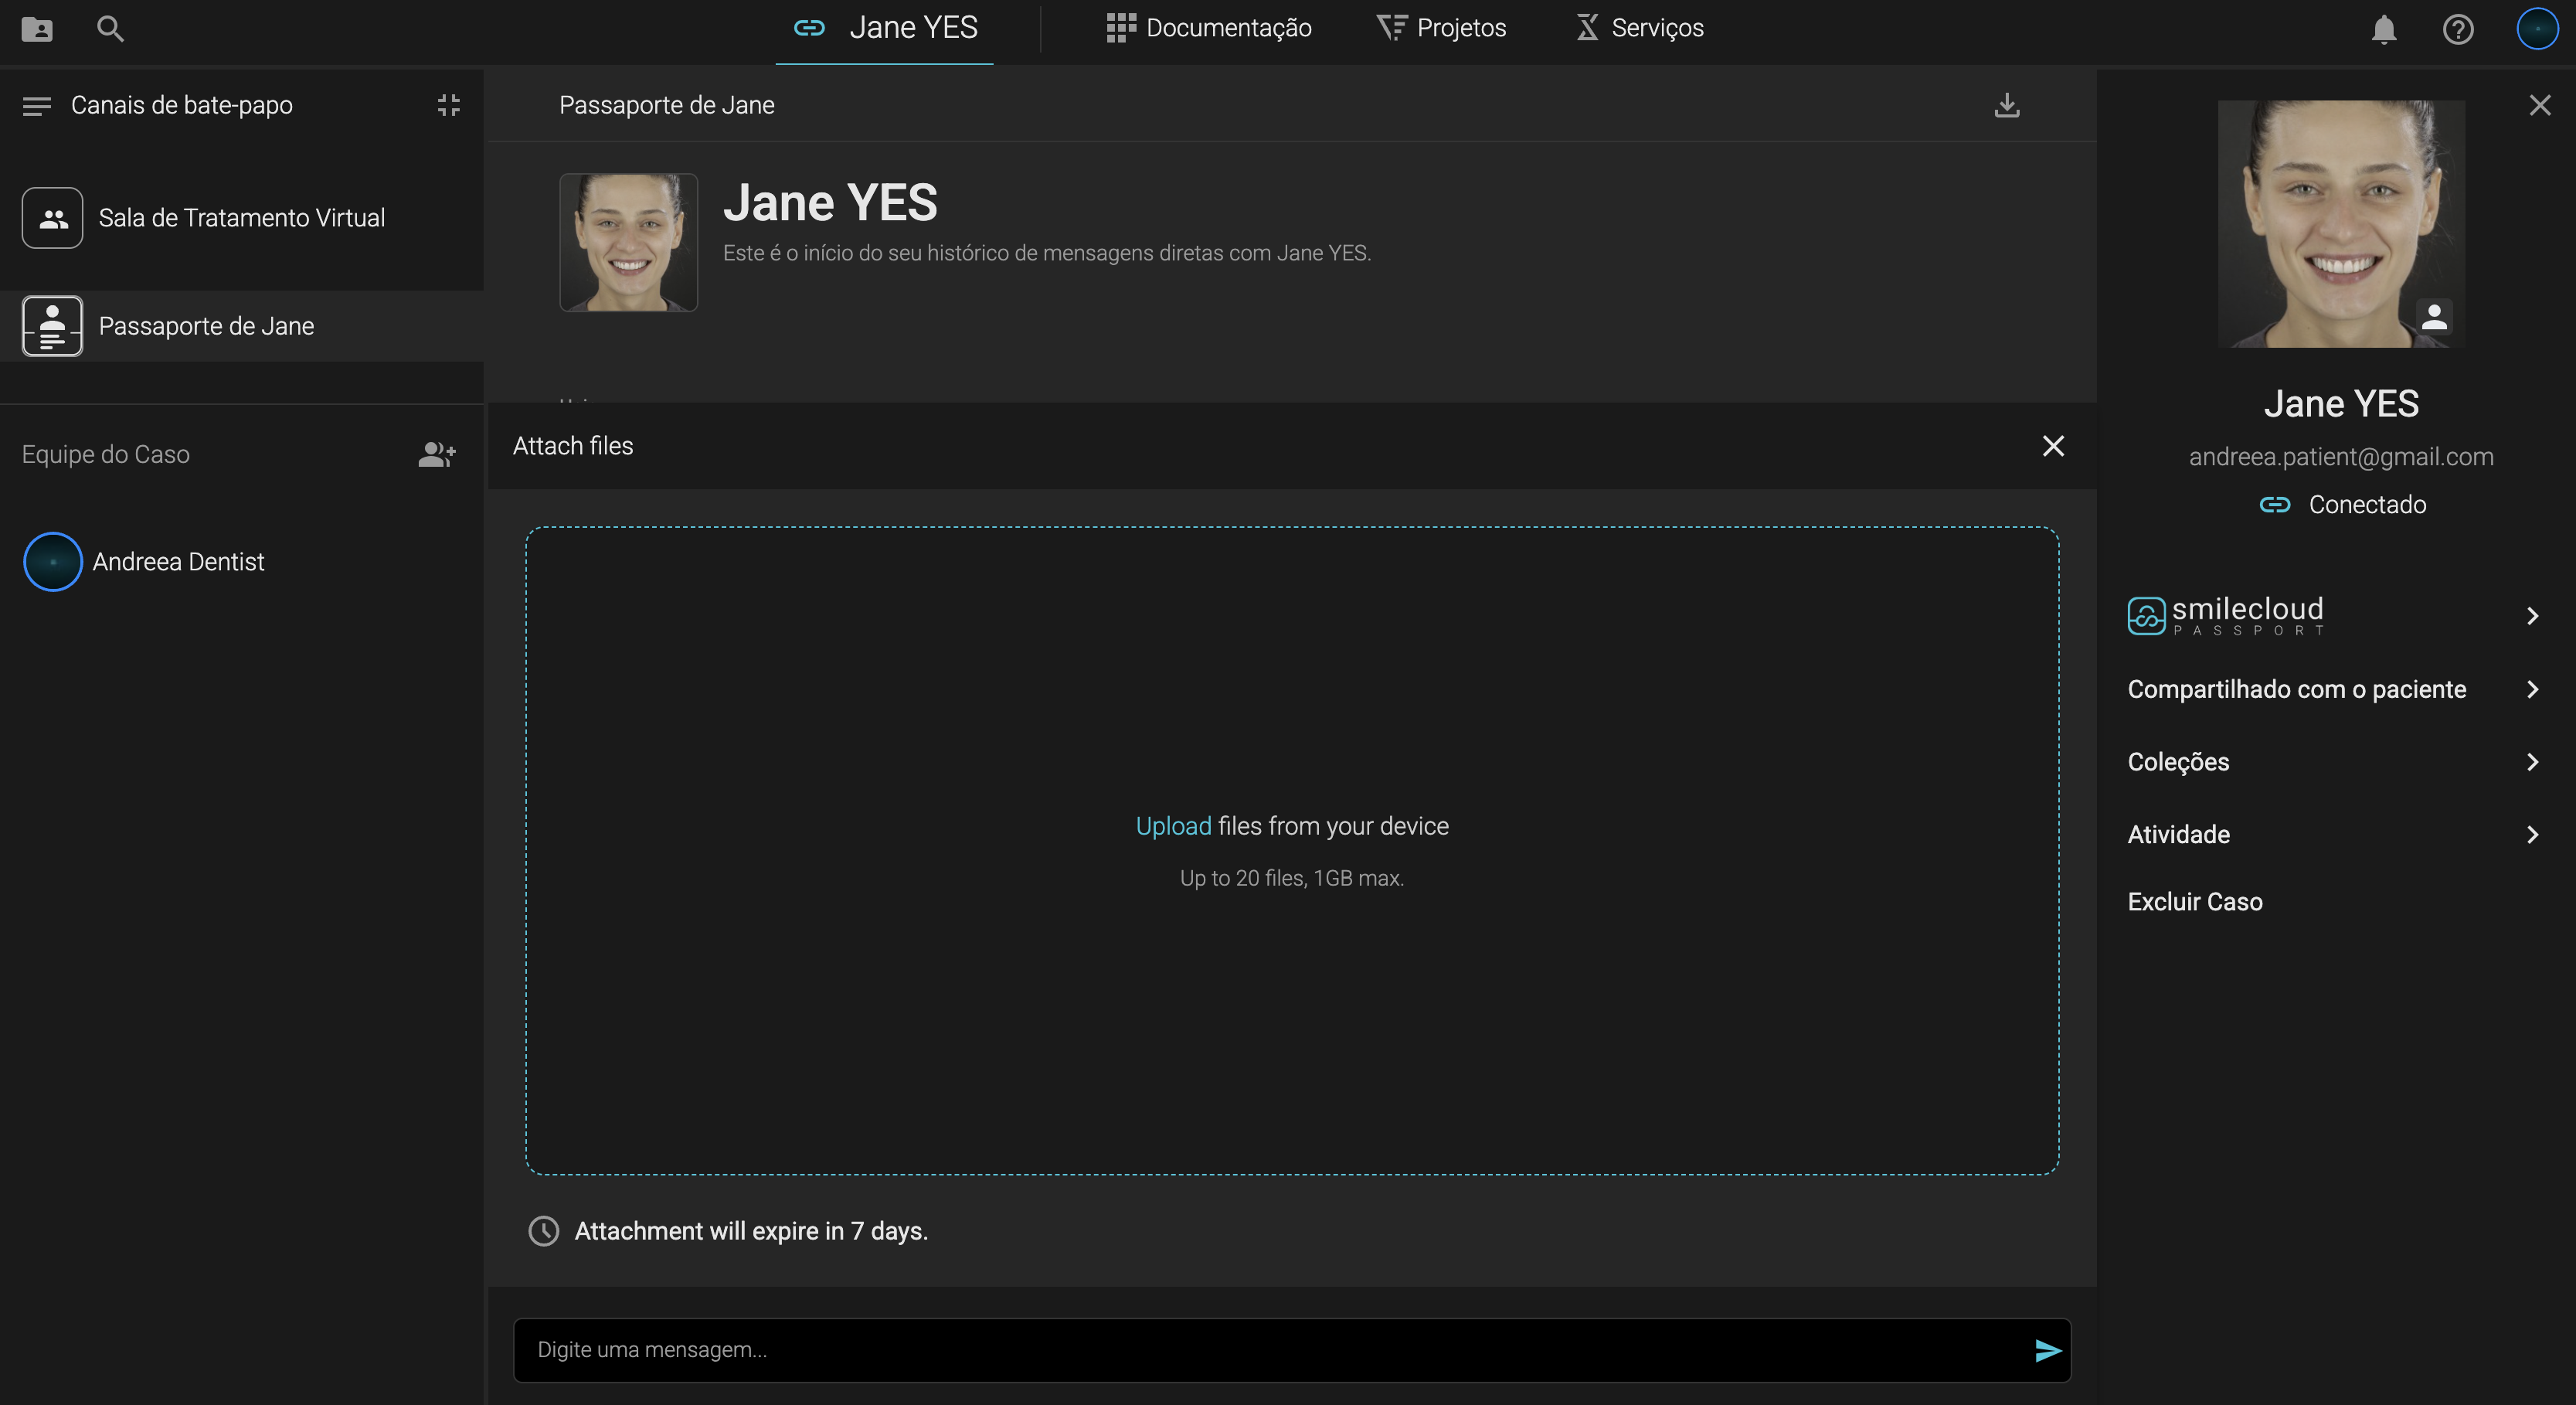
Task: Select Sala de Tratamento Virtual channel
Action: click(241, 218)
